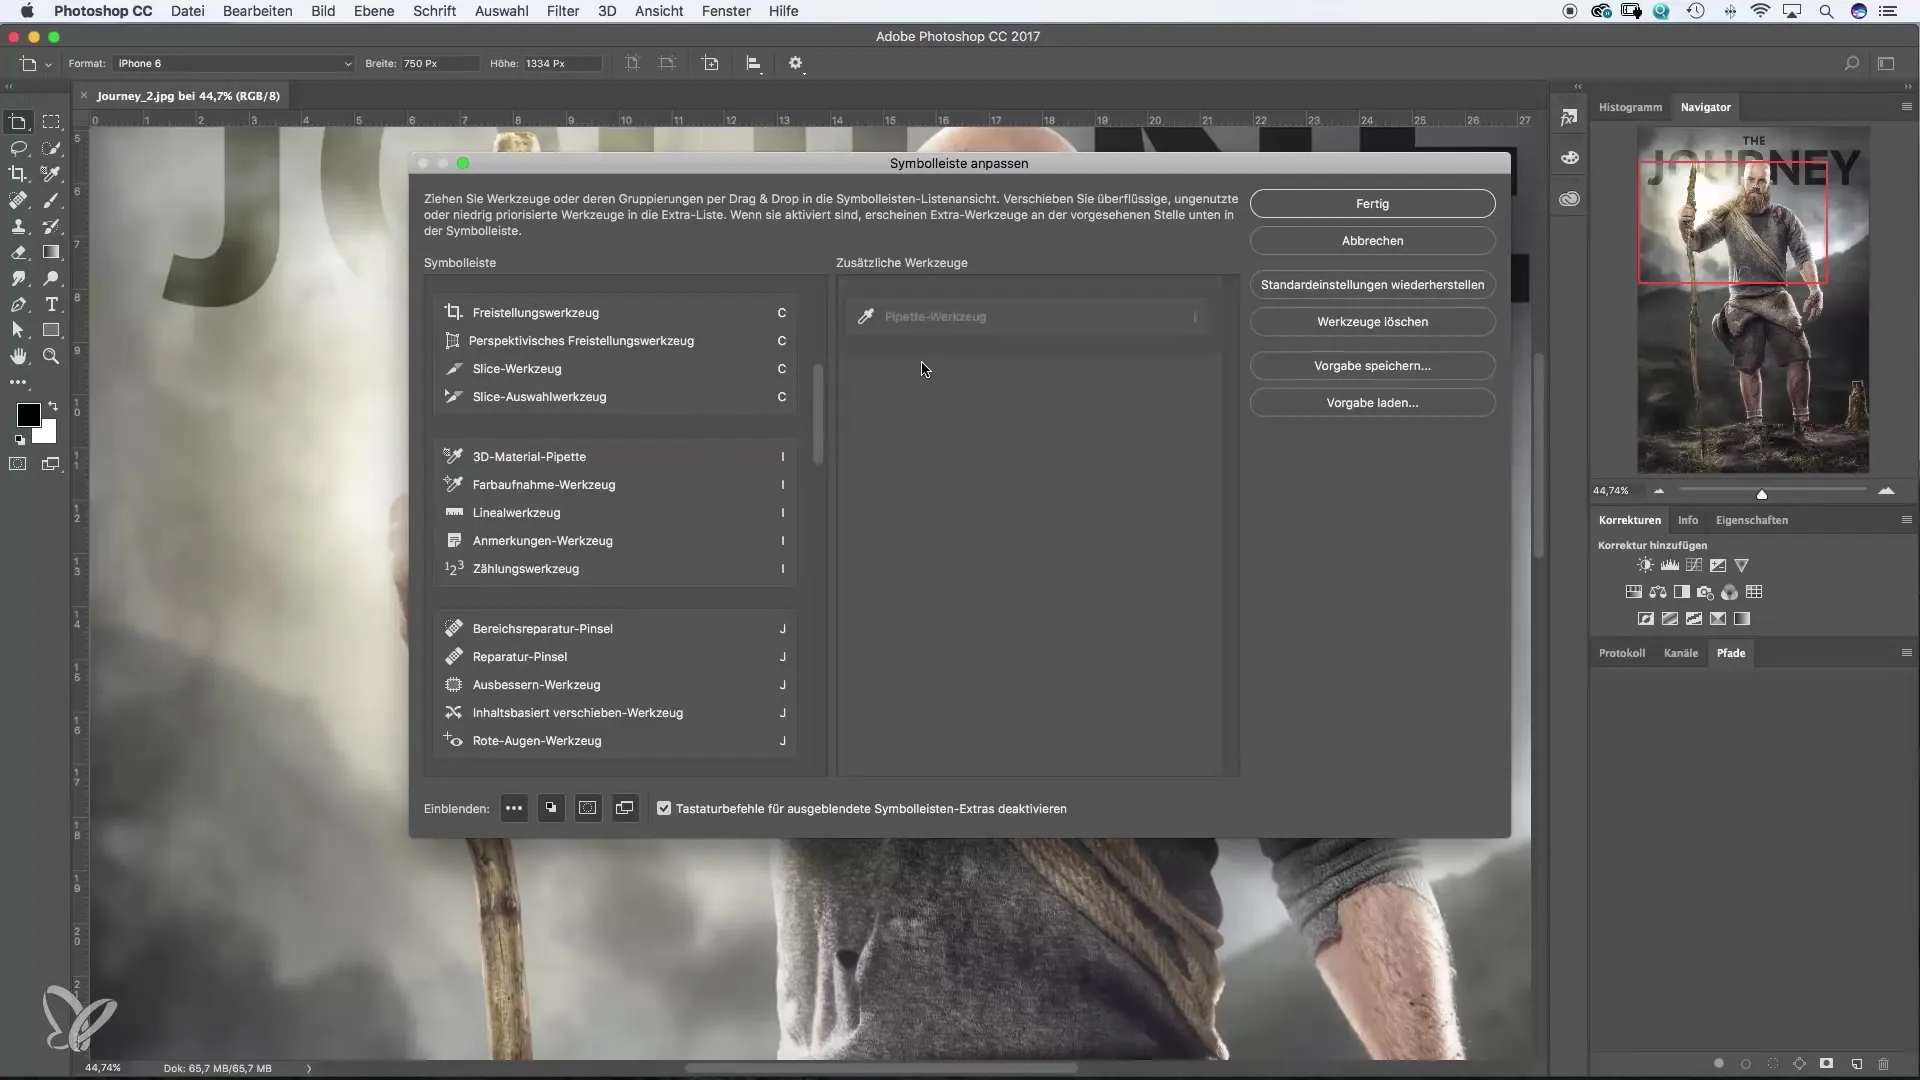Select the Crop tool in the left toolbar
The height and width of the screenshot is (1080, 1920).
click(18, 174)
